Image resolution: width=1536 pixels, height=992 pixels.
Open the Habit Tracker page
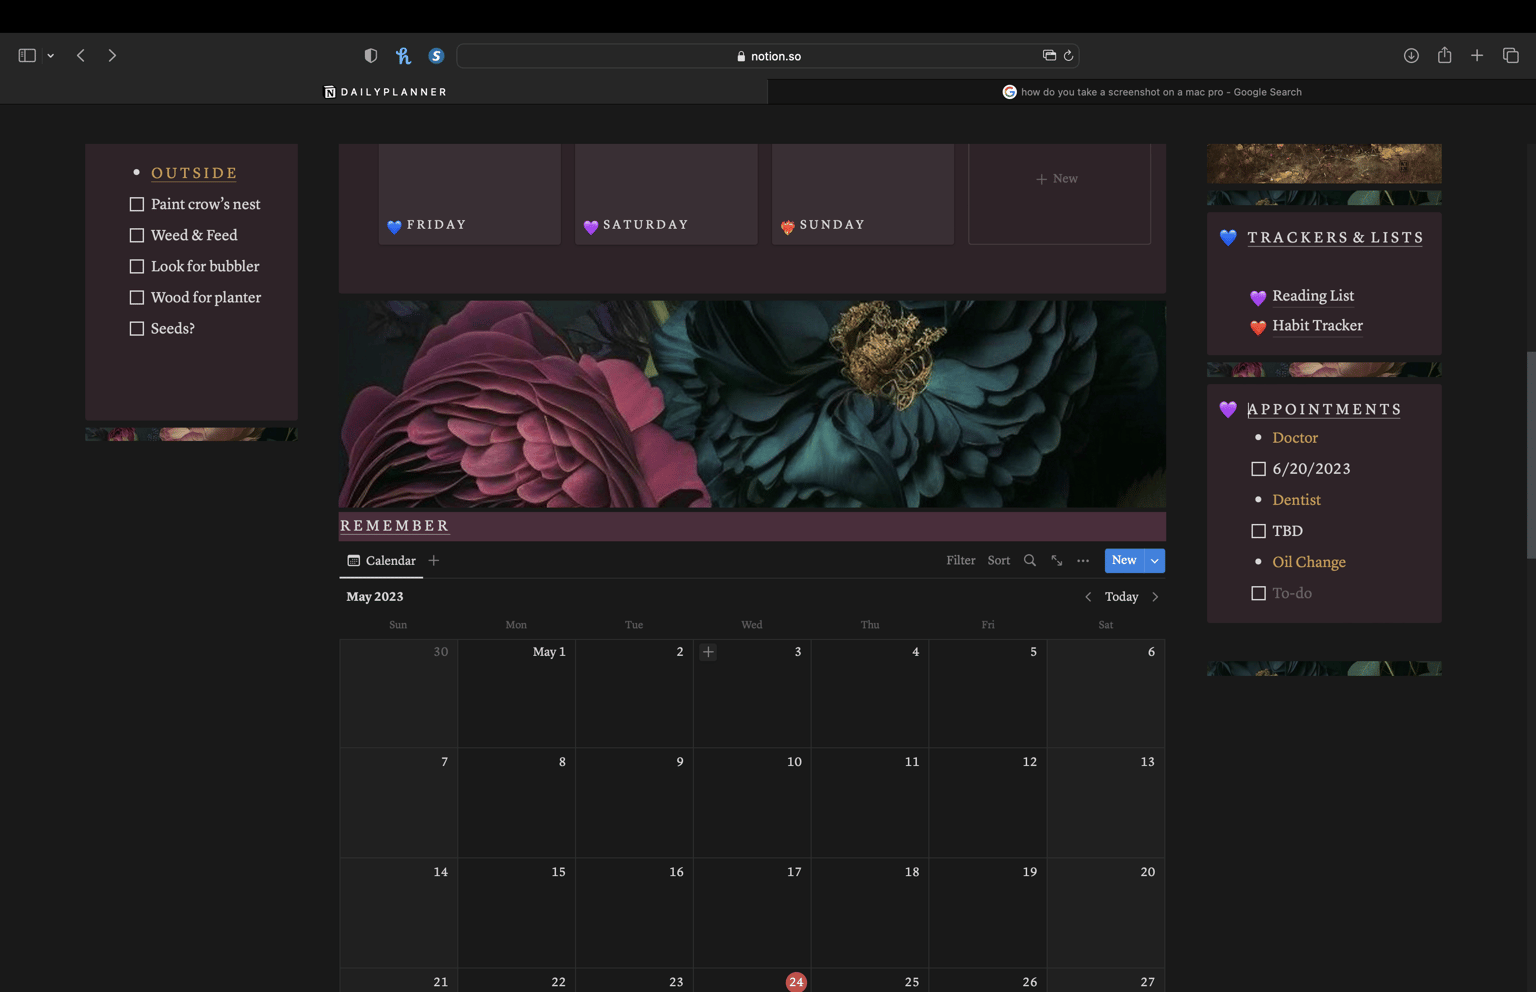click(x=1317, y=326)
